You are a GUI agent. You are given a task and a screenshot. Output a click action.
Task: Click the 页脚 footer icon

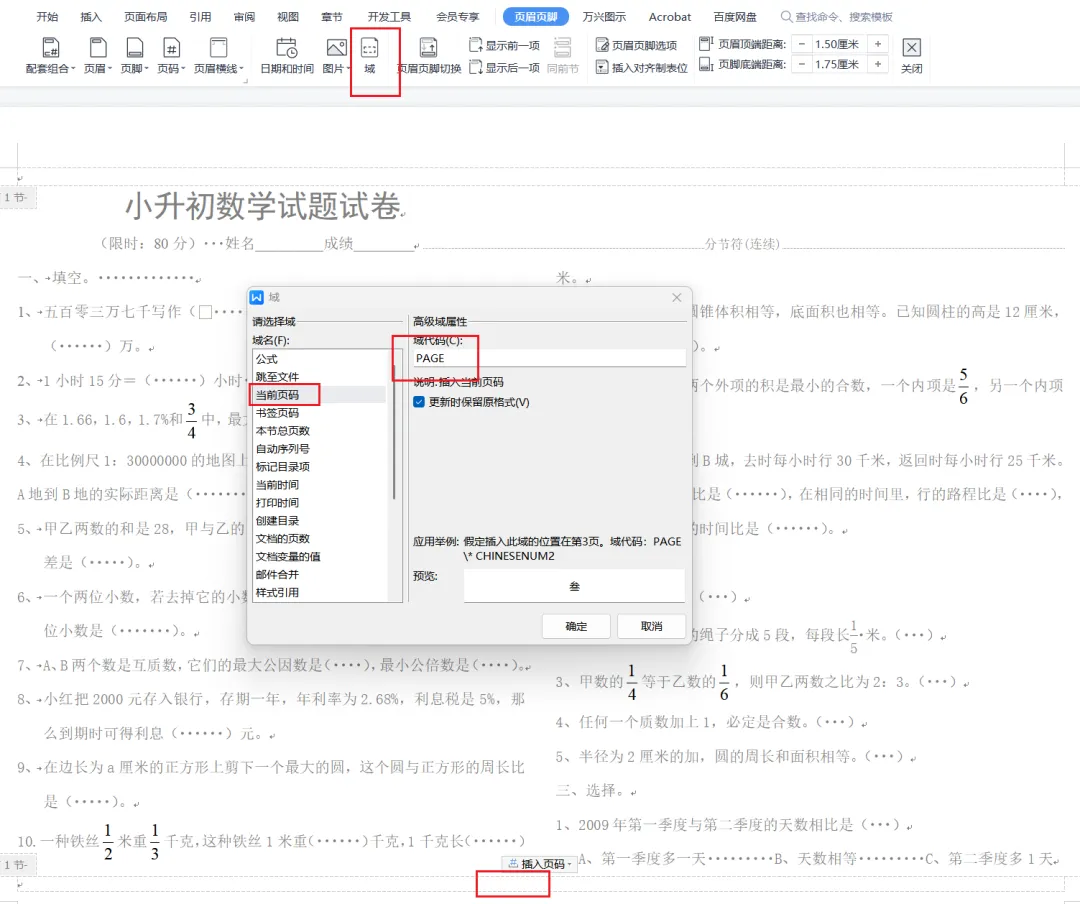tap(134, 48)
